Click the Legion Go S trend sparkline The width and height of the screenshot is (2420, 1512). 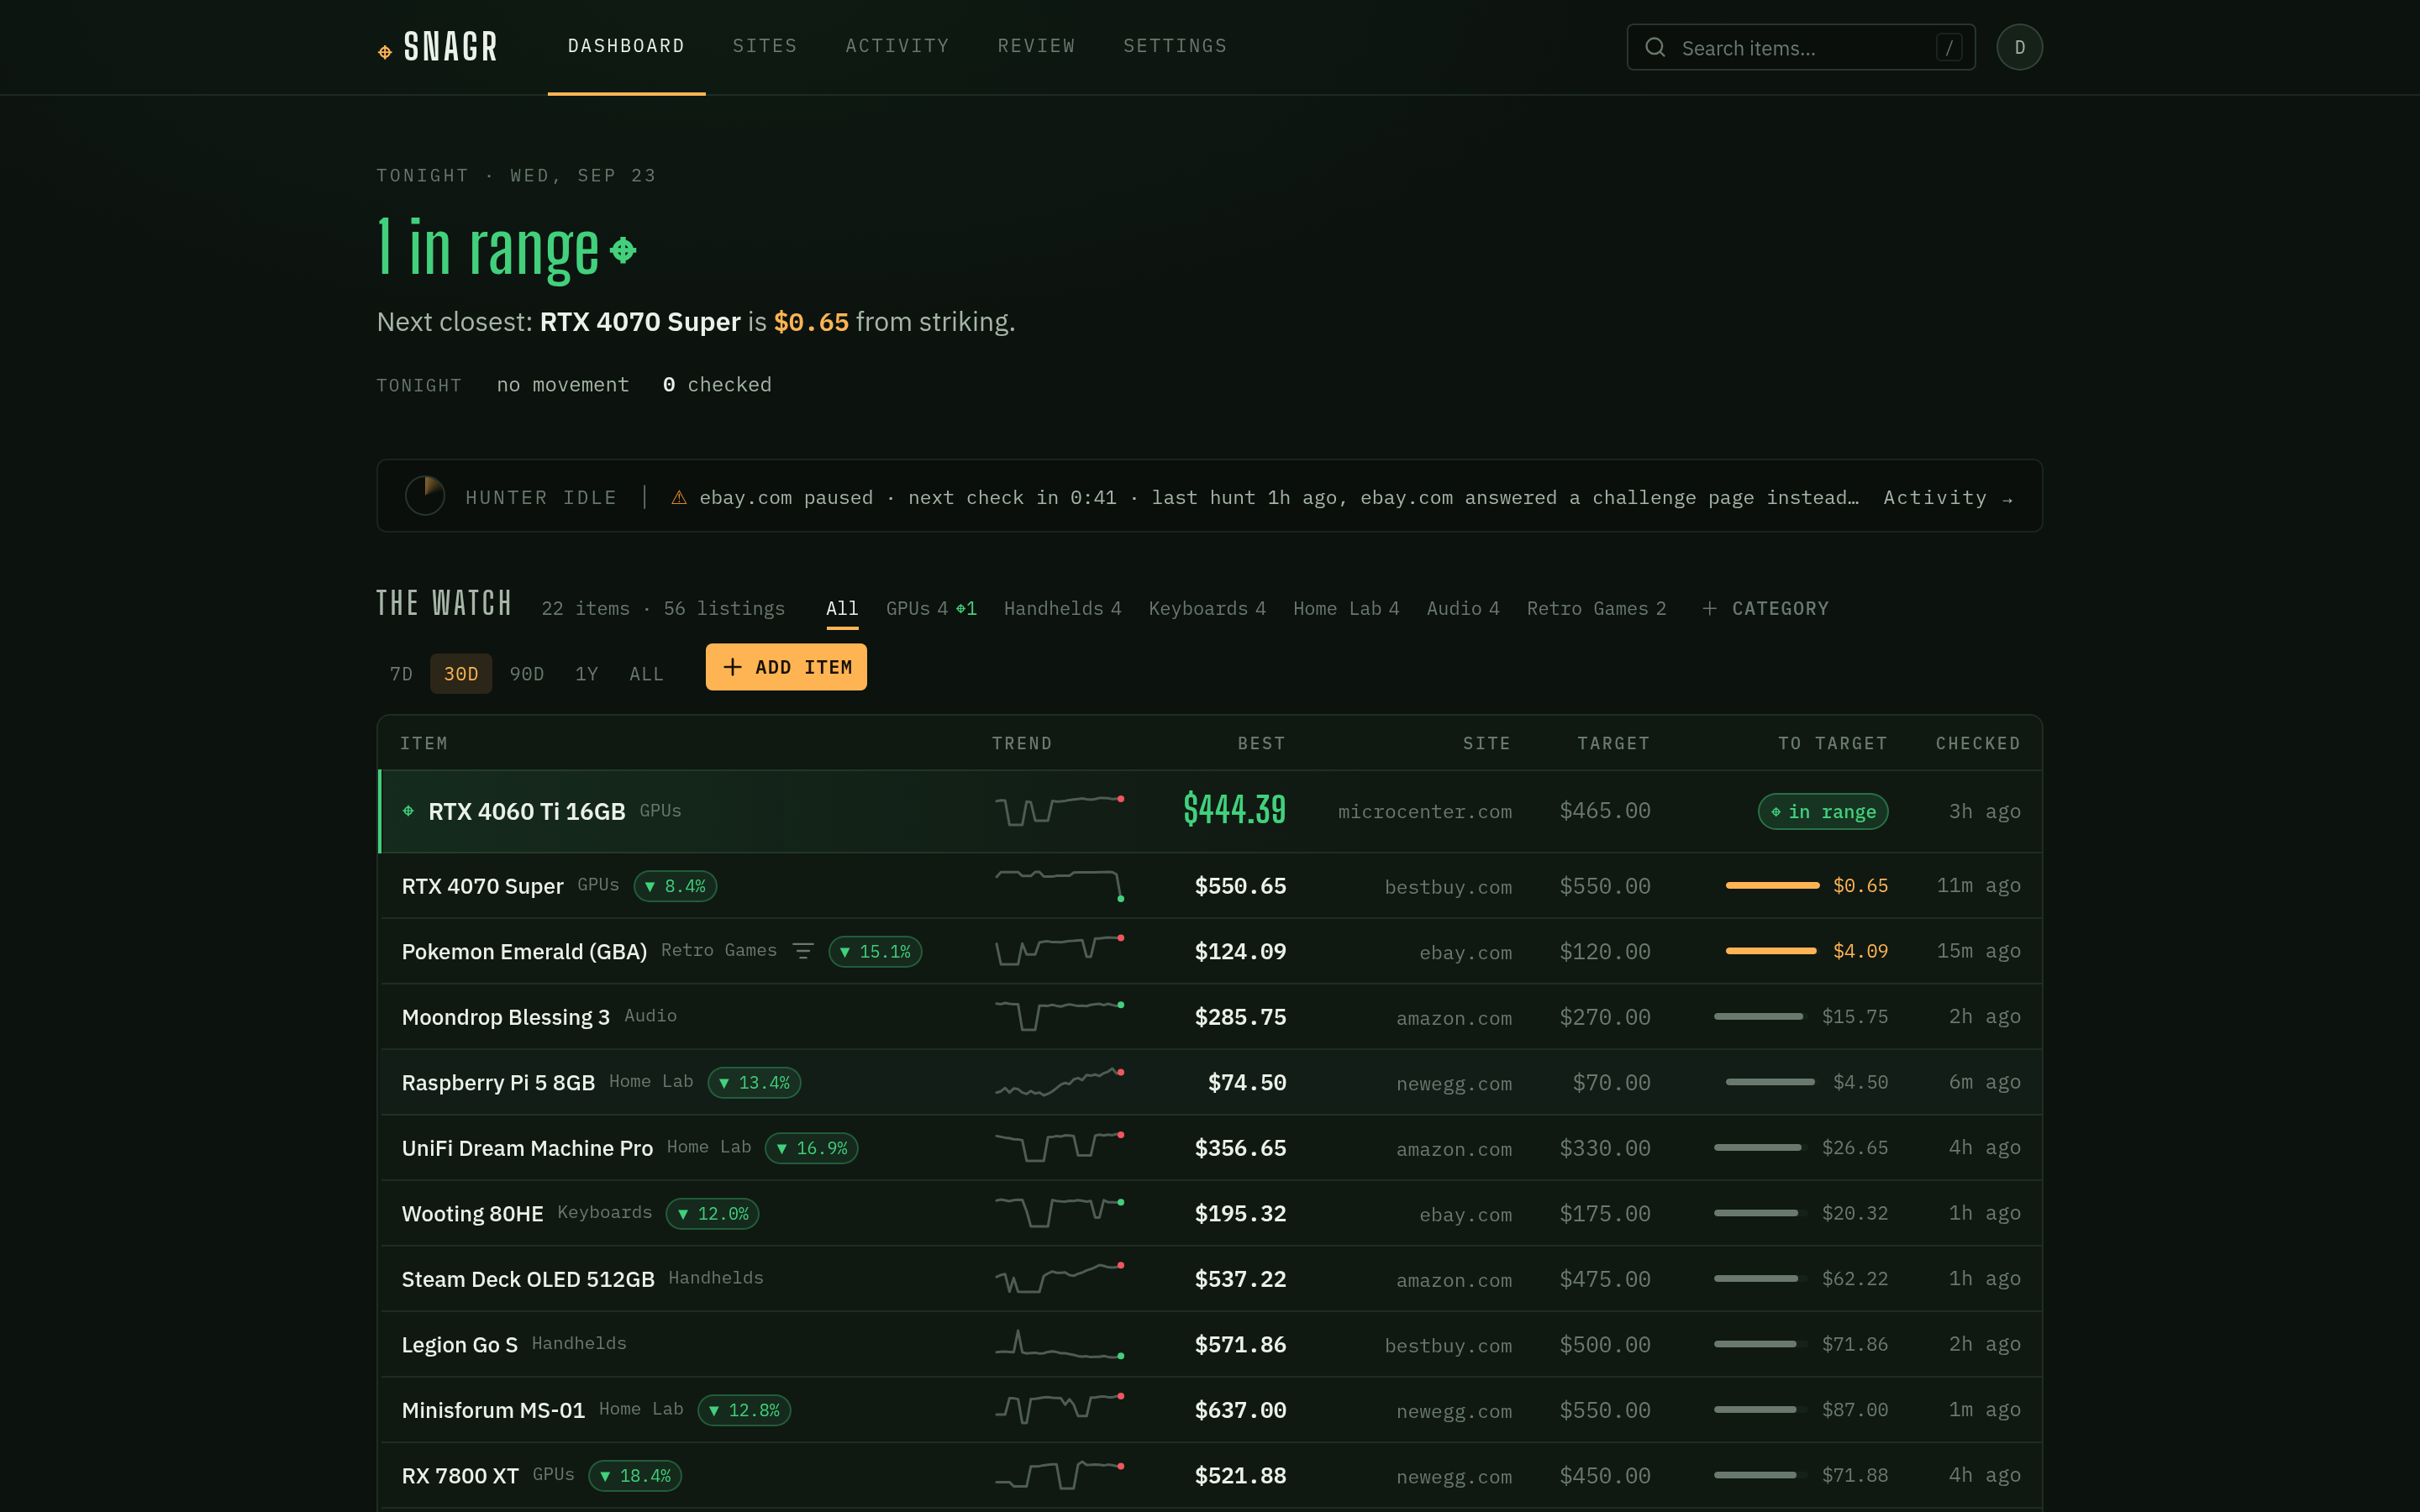(1060, 1344)
